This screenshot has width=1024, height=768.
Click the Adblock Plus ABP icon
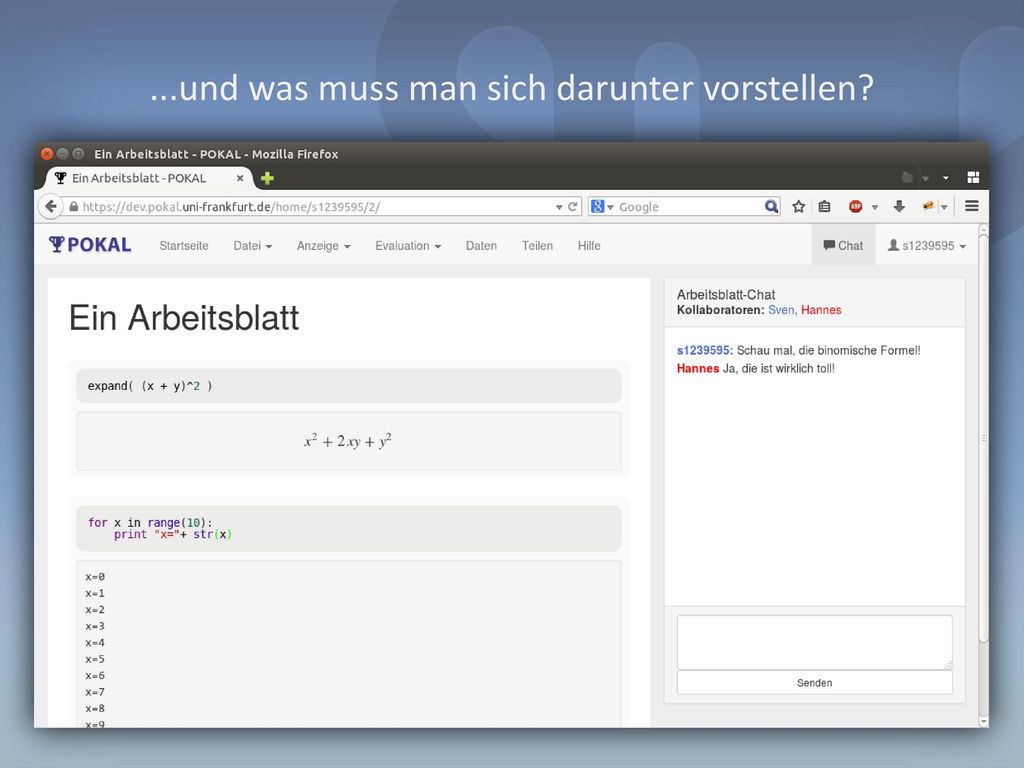coord(856,206)
